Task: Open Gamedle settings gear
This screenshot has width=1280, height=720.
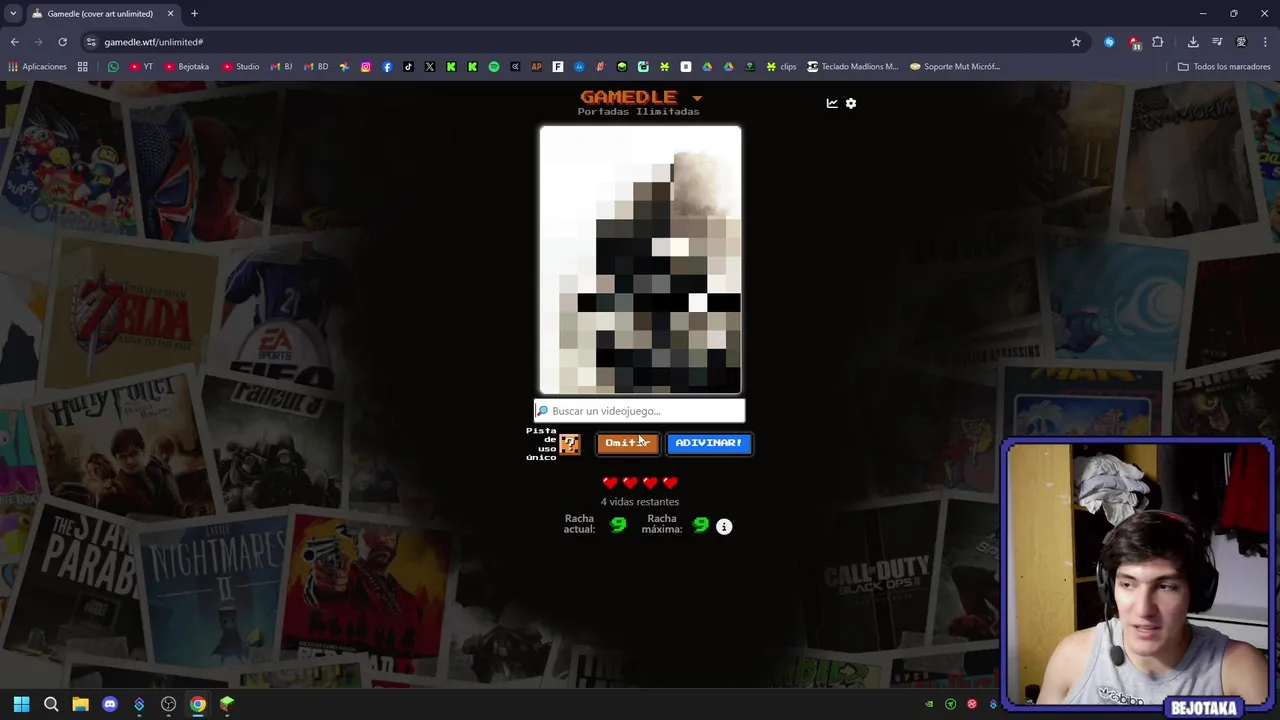Action: (851, 103)
